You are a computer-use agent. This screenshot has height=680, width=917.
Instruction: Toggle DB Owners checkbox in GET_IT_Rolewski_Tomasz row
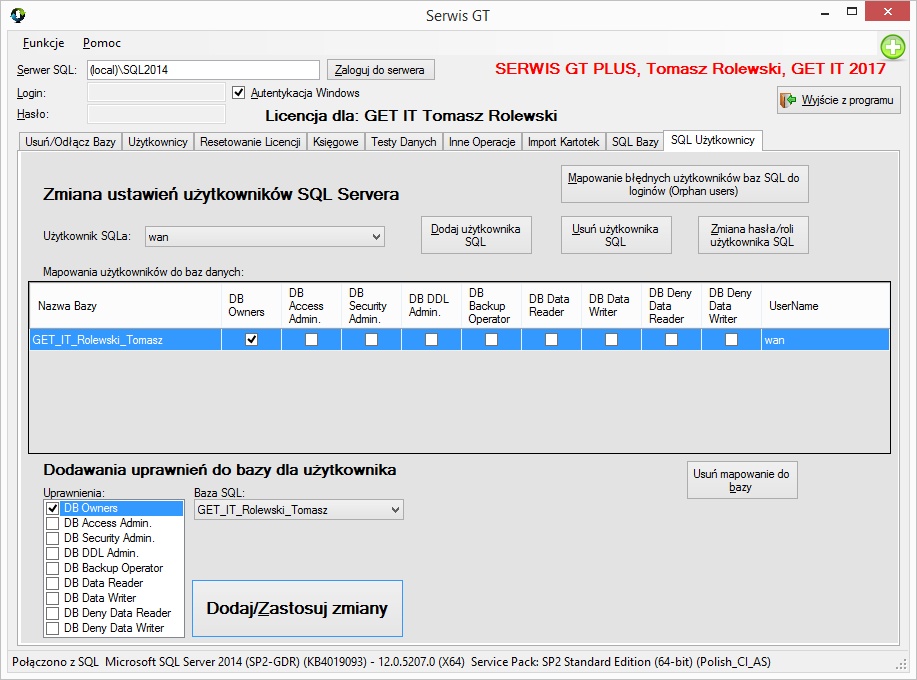click(x=251, y=340)
